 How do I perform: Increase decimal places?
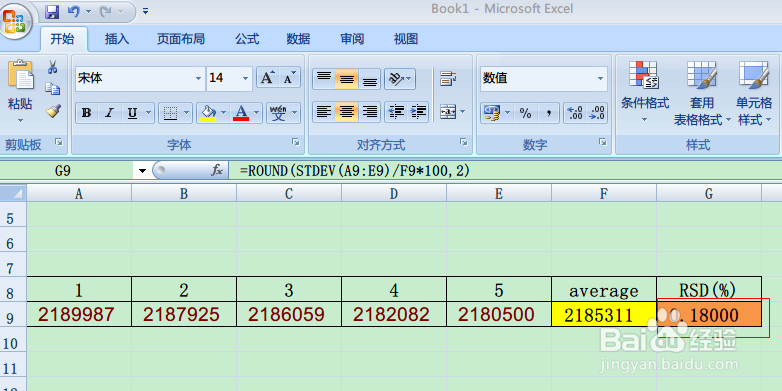575,113
